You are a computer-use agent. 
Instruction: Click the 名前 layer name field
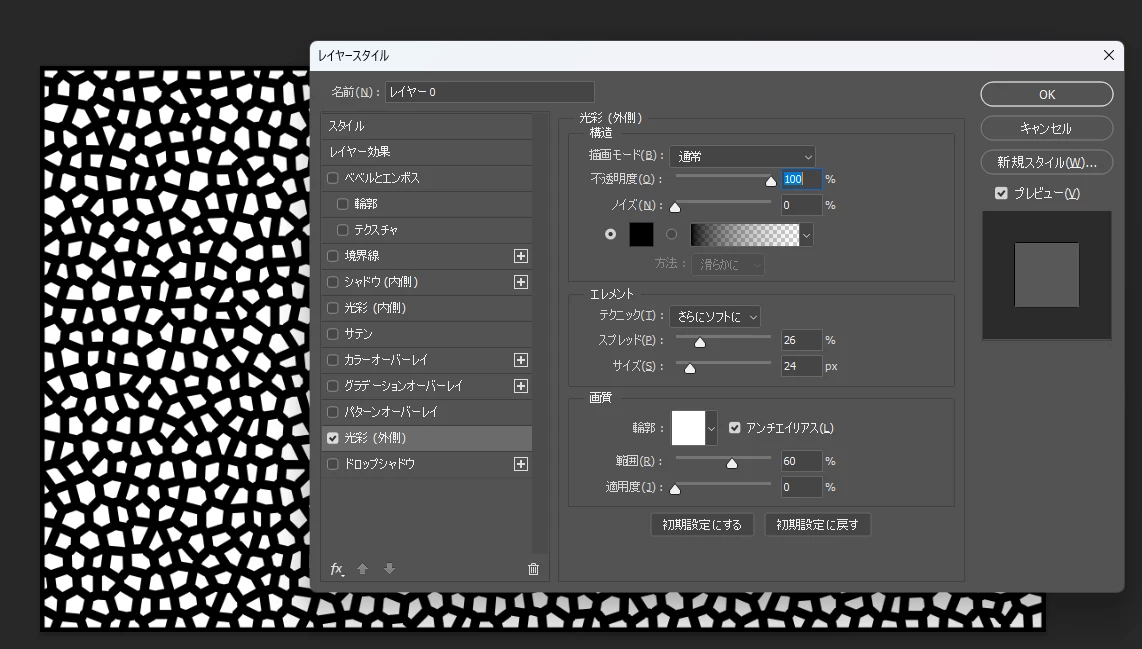coord(489,92)
